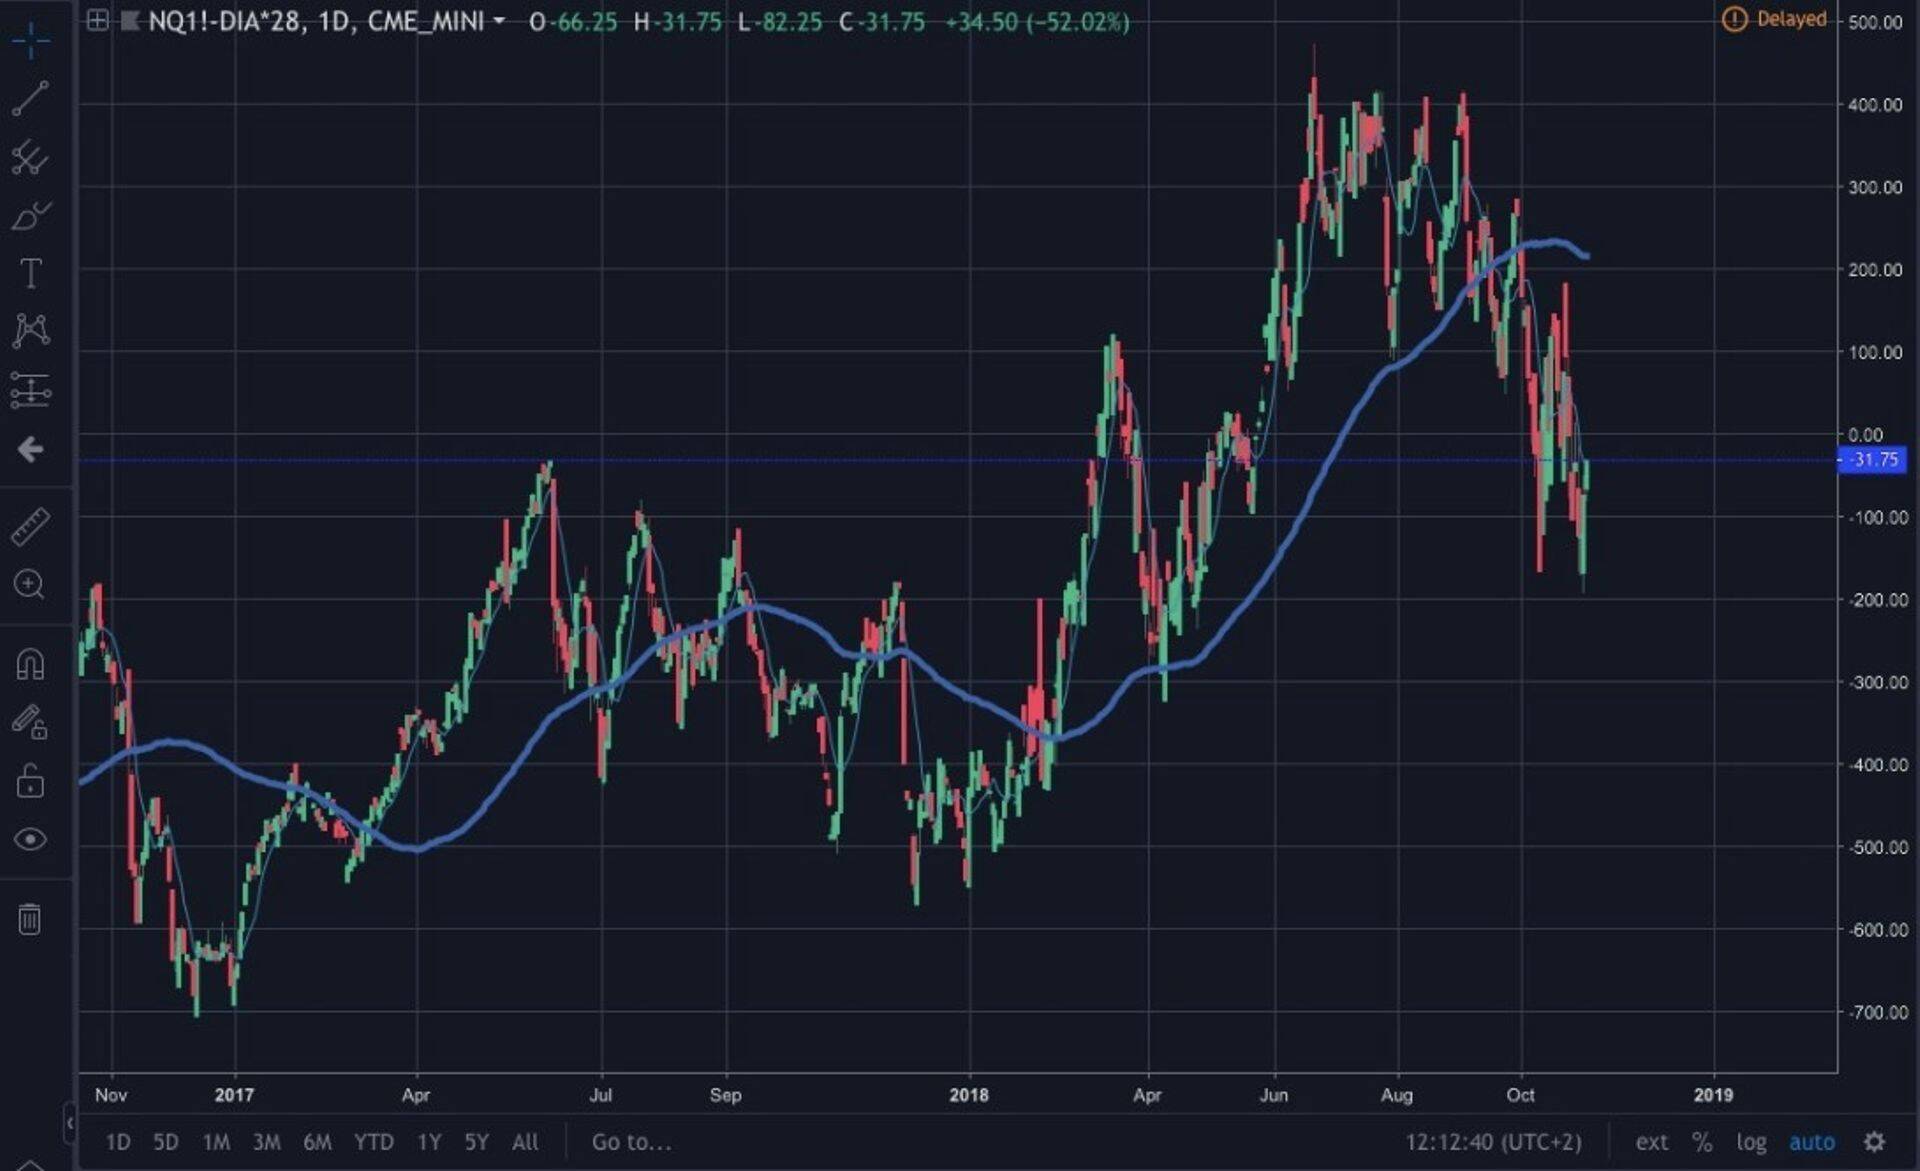This screenshot has height=1171, width=1920.
Task: Click the trash remove drawings icon
Action: pos(30,918)
